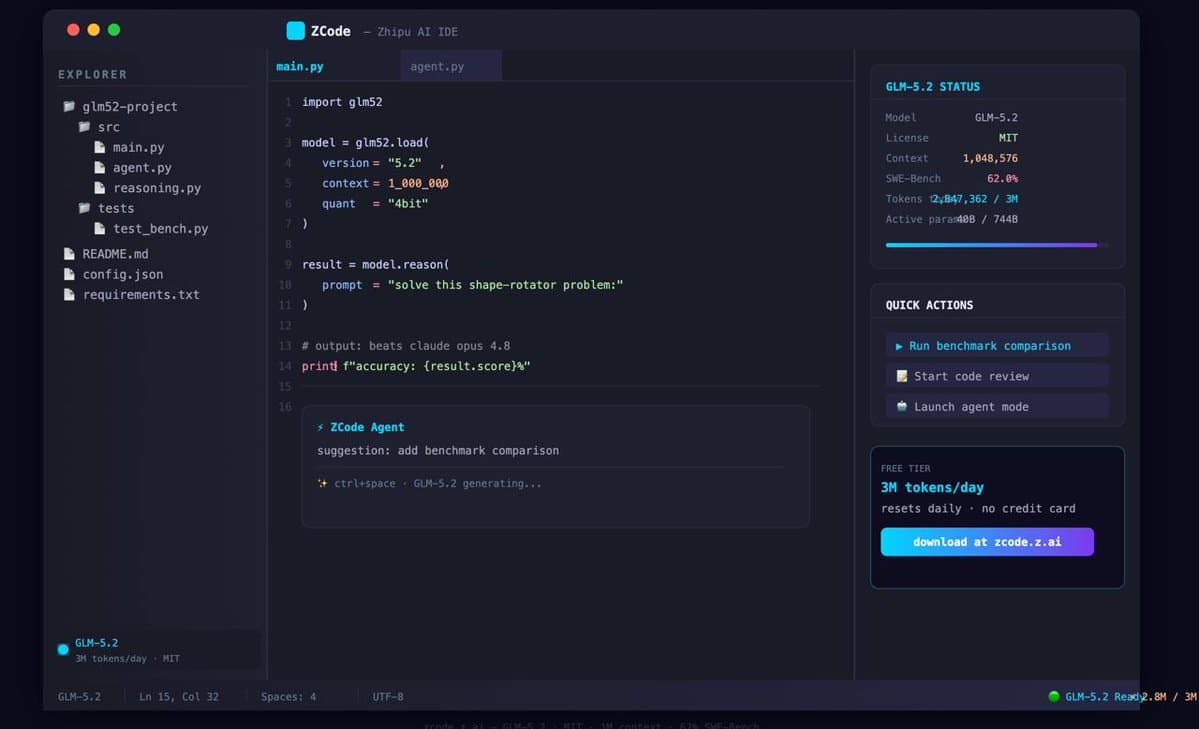
Task: Click the "4bit" quant value in the code
Action: pyautogui.click(x=408, y=203)
